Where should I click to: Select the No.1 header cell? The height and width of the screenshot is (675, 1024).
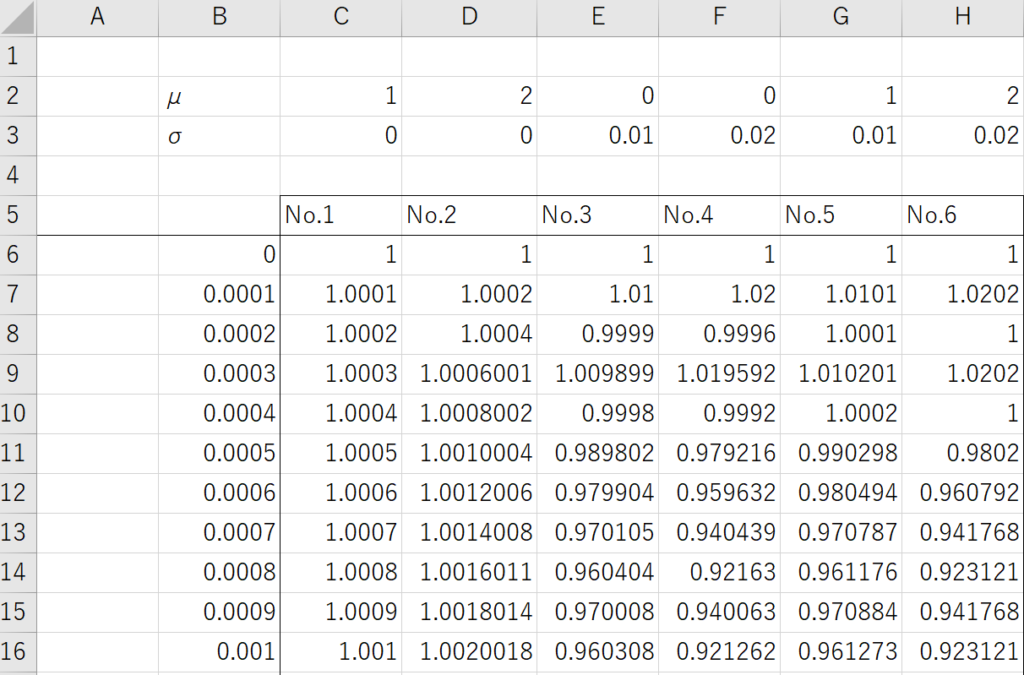pyautogui.click(x=341, y=215)
